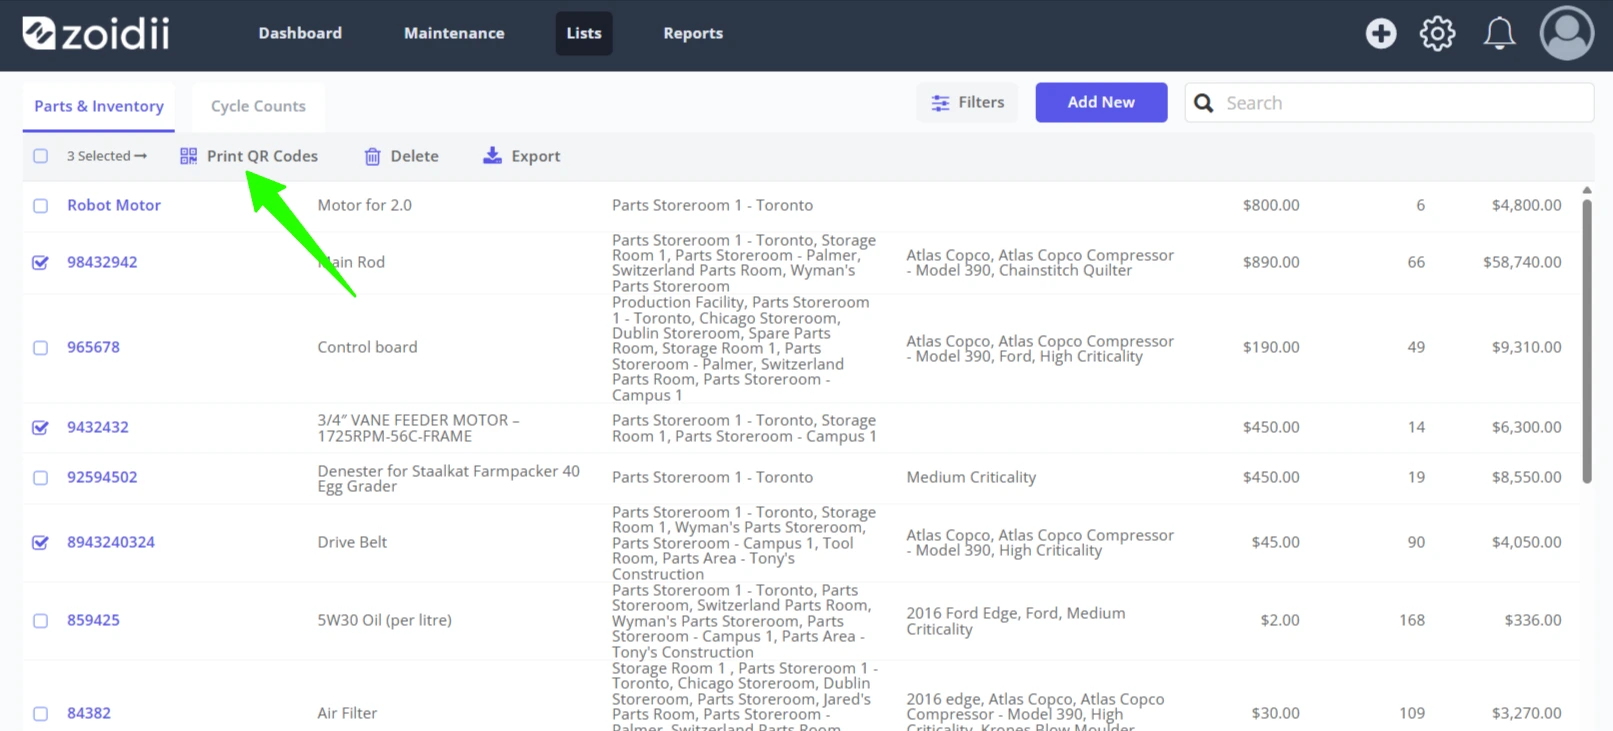Switch to Parts & Inventory tab

[99, 106]
